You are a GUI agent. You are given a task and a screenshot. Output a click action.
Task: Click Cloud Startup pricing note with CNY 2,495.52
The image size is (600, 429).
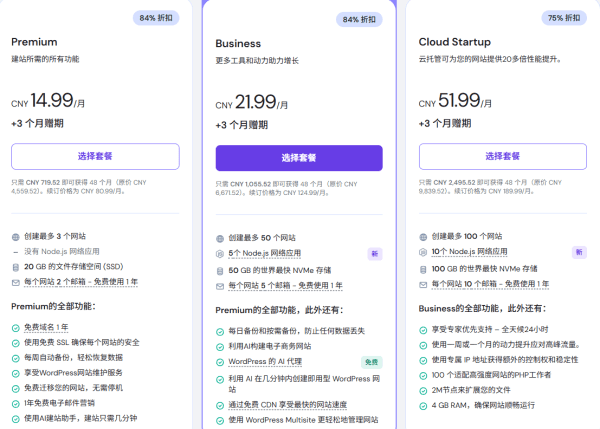coord(491,187)
